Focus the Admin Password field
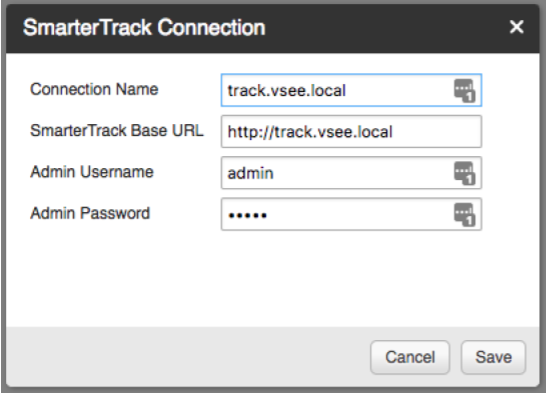The width and height of the screenshot is (546, 393). (351, 214)
